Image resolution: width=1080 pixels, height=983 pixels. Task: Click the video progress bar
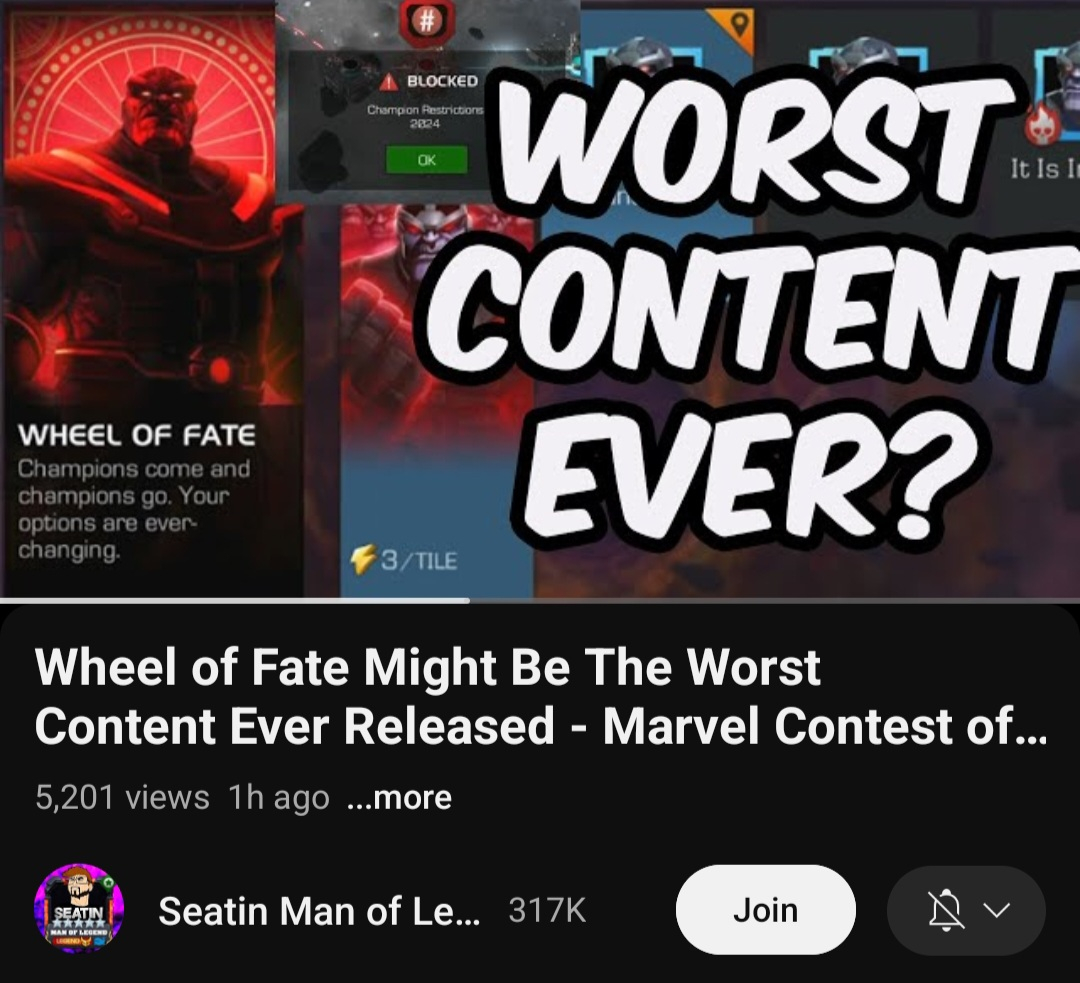(540, 601)
